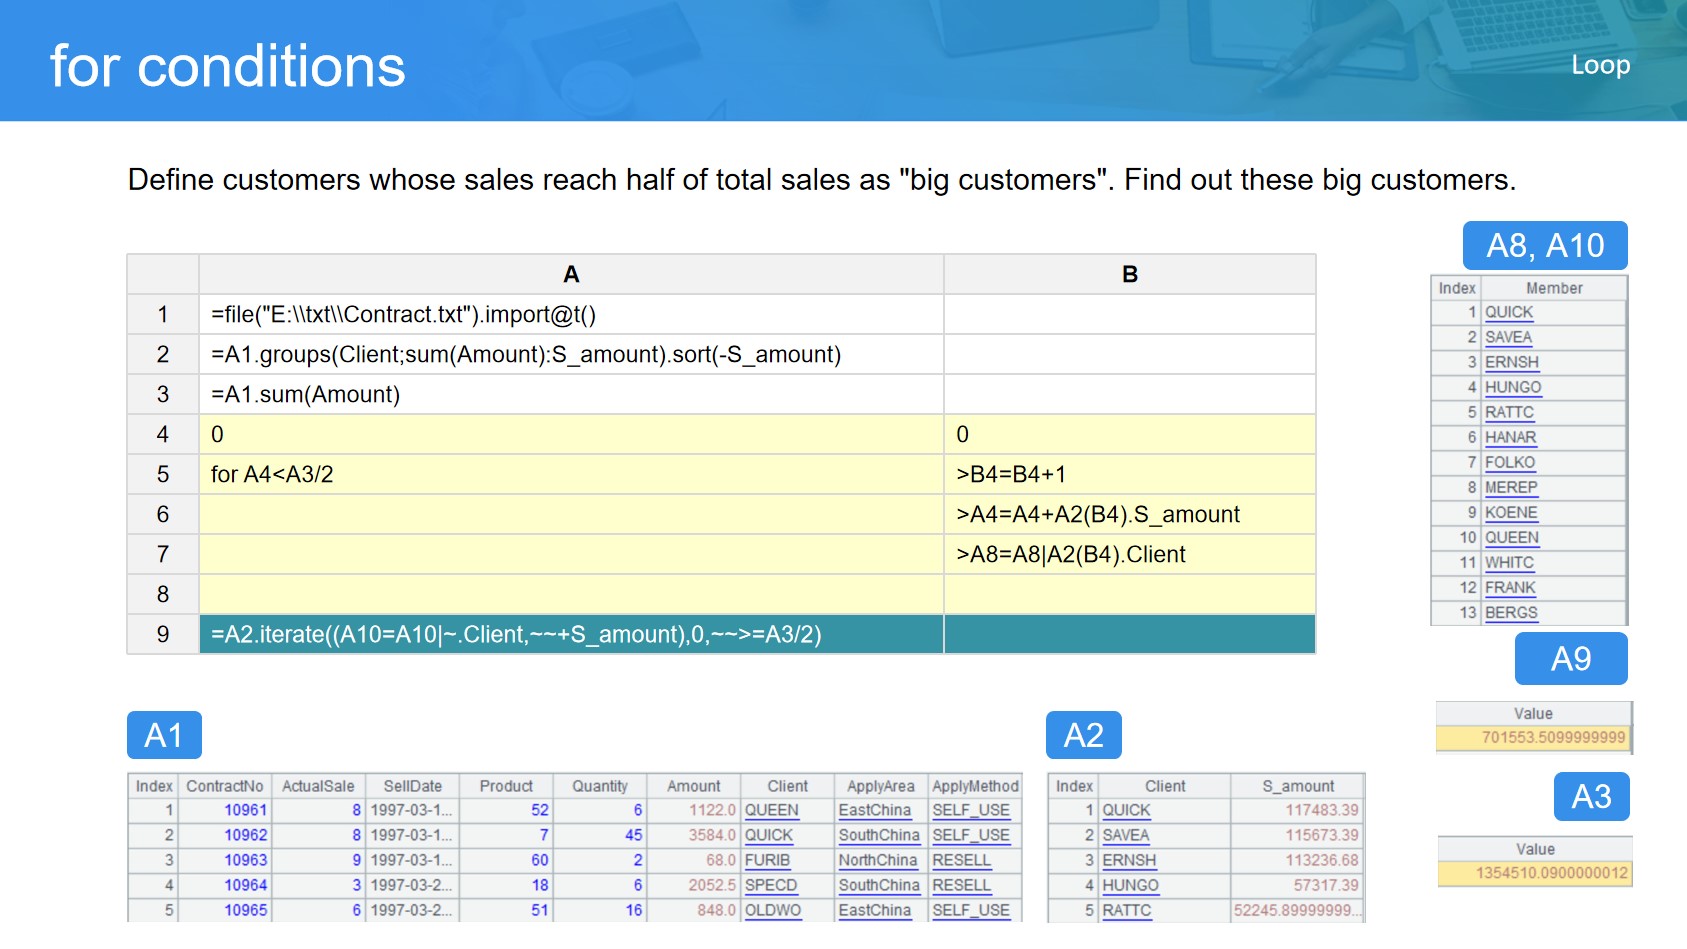Viewport: 1687px width, 949px height.
Task: Click the Amount column header in A1 table
Action: tap(693, 786)
